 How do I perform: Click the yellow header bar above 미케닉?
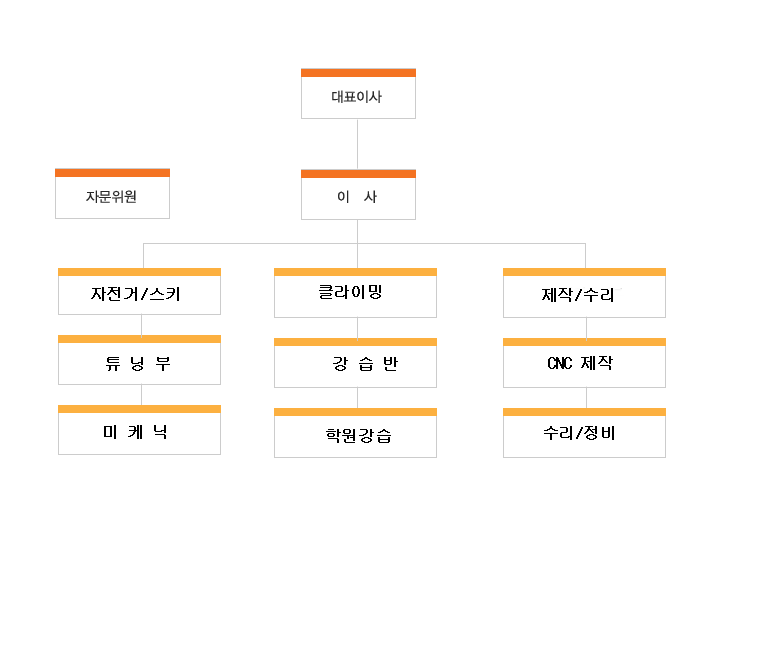(140, 409)
